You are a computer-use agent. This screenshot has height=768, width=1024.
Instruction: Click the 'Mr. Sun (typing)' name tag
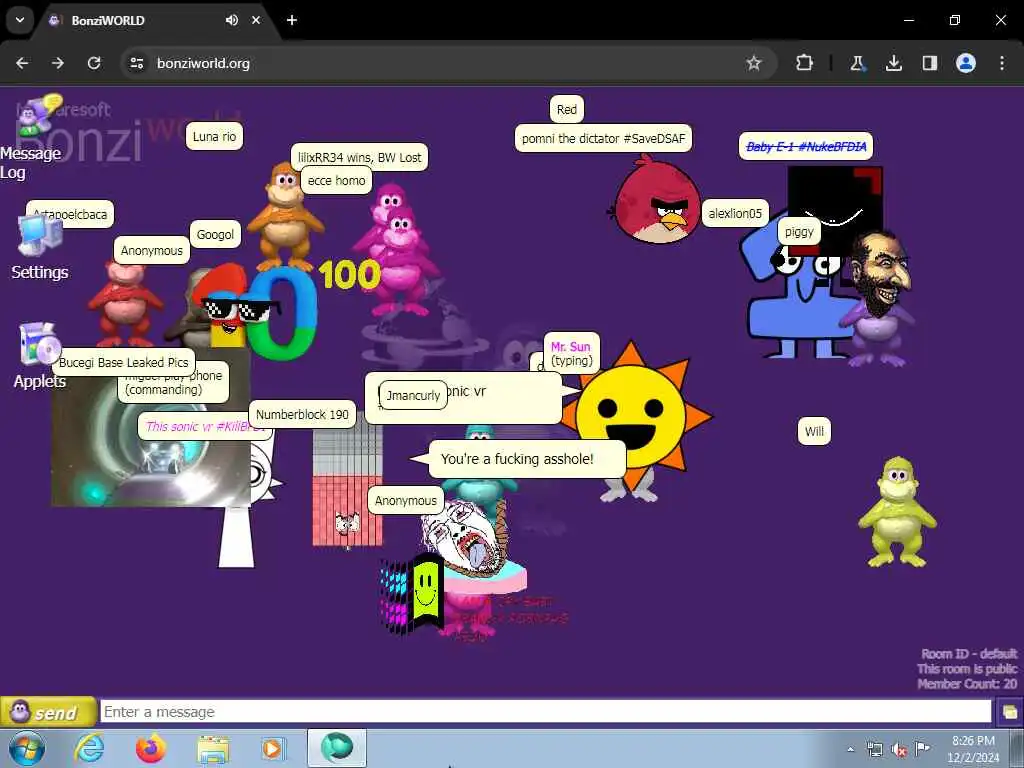pyautogui.click(x=571, y=353)
